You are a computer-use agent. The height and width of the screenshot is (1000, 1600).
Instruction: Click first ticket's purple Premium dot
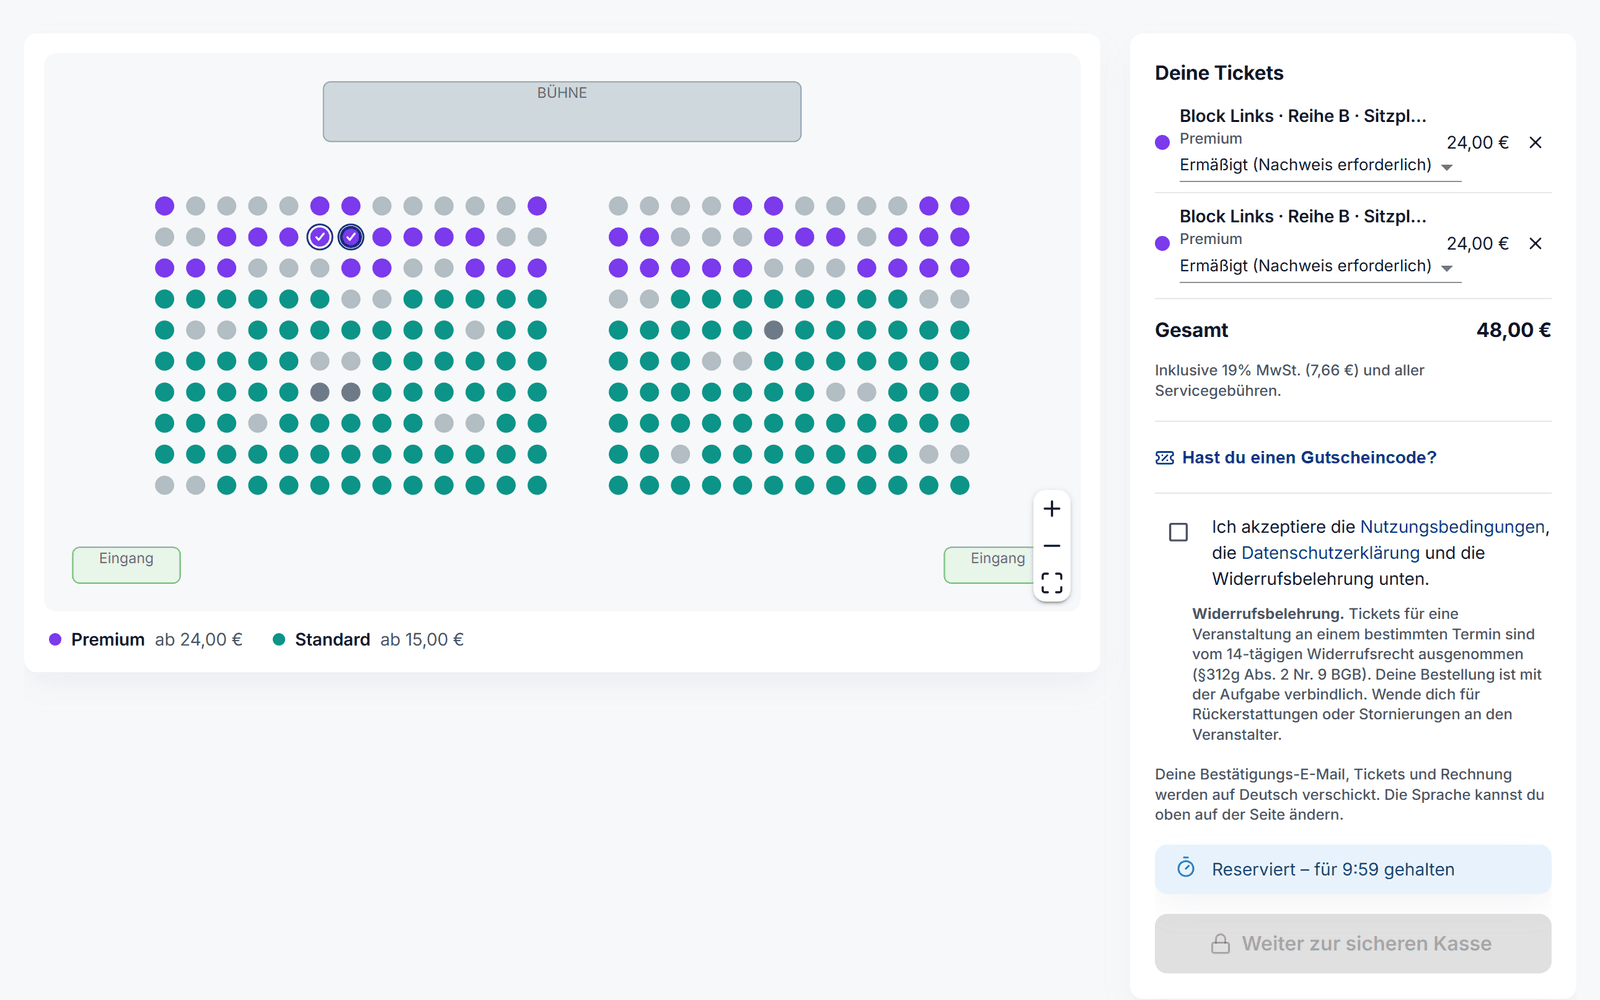tap(1162, 143)
